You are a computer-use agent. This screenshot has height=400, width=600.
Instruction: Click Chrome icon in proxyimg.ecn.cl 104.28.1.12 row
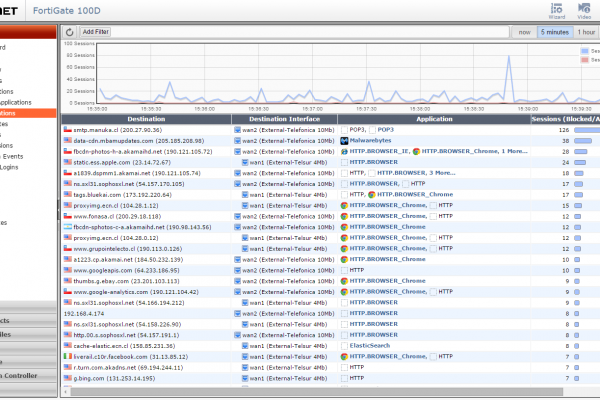(344, 206)
